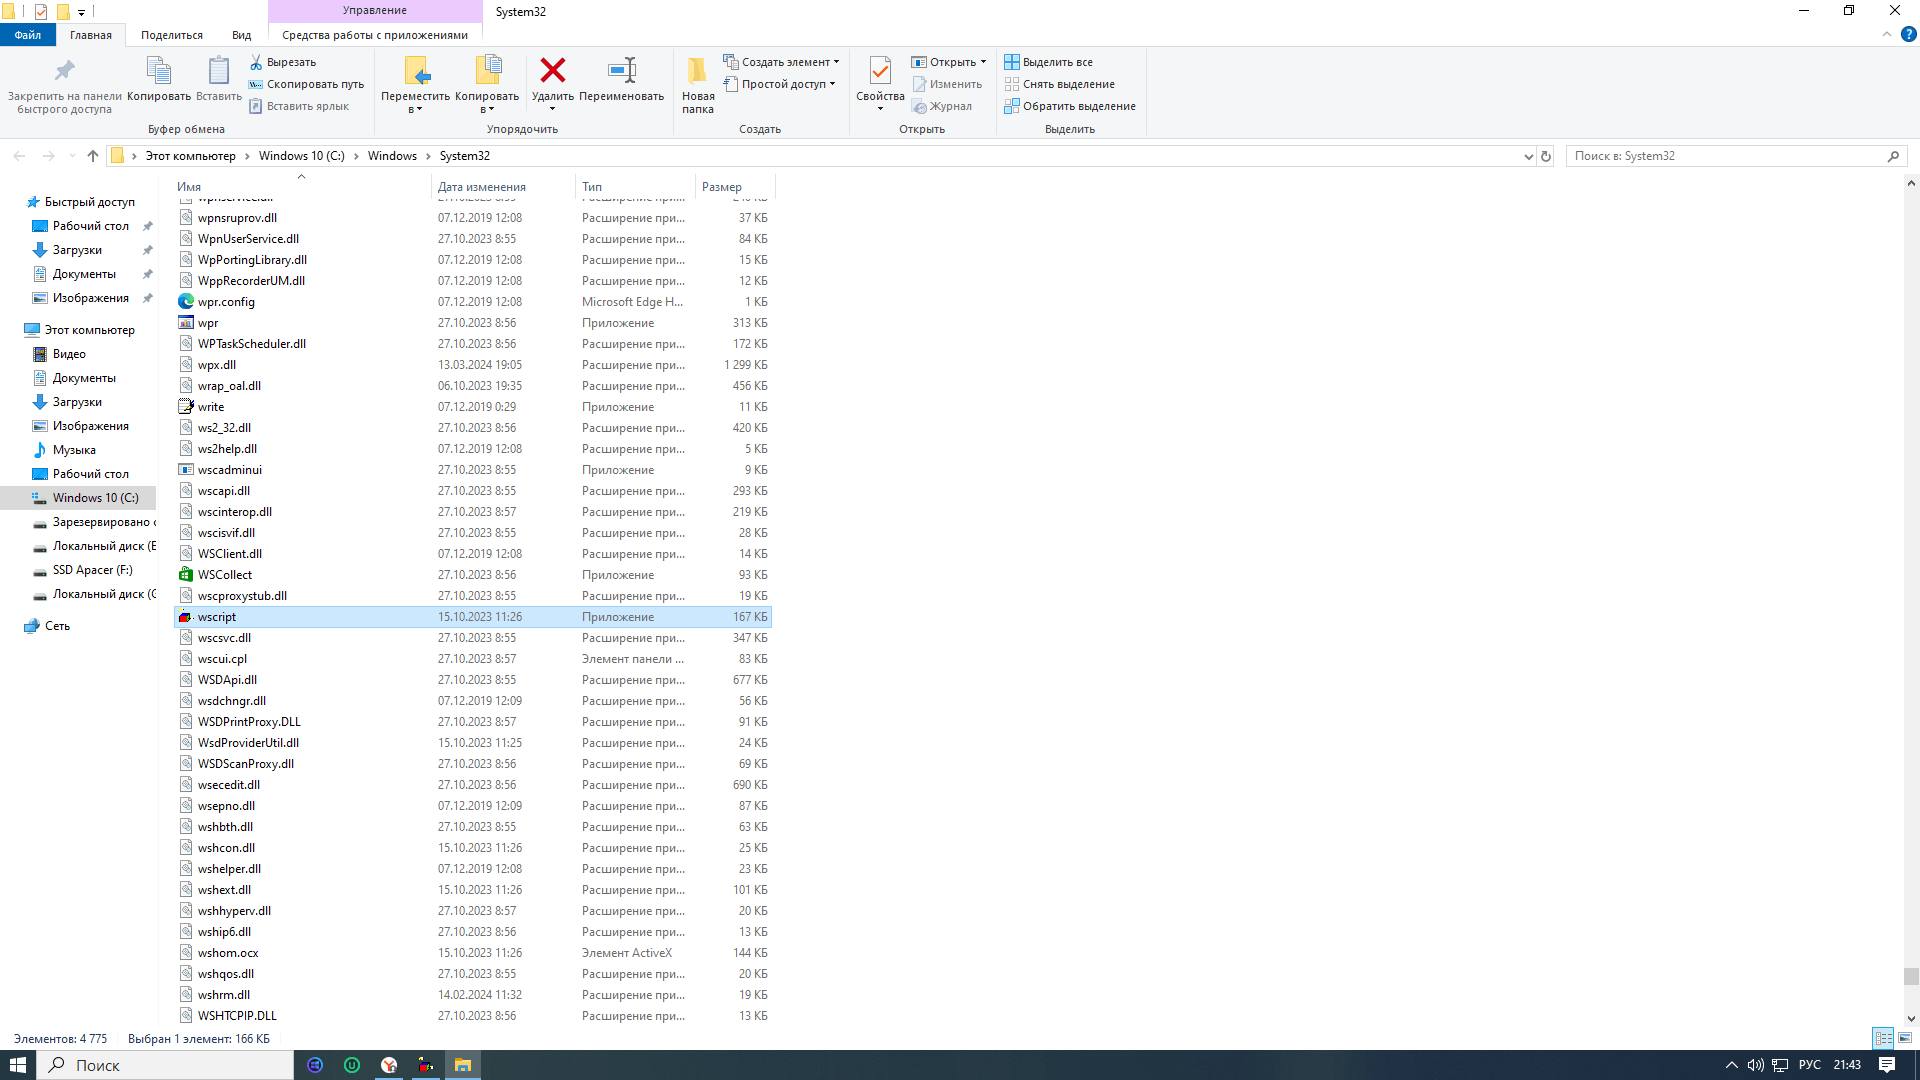1920x1080 pixels.
Task: Click the Properties (Свойства) checkmark icon
Action: pos(880,71)
